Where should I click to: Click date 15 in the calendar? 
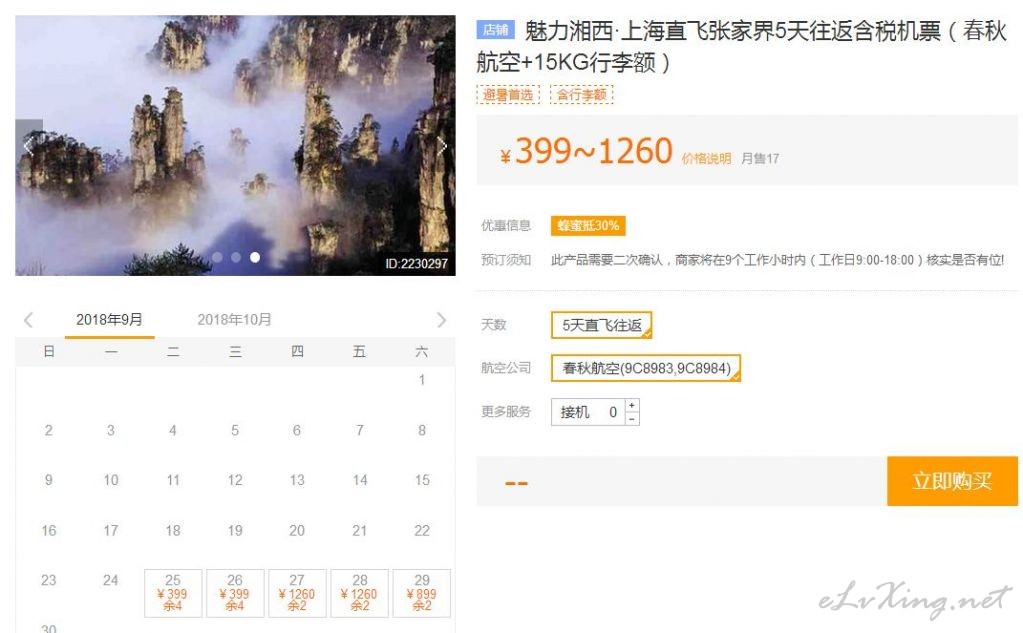(x=422, y=480)
